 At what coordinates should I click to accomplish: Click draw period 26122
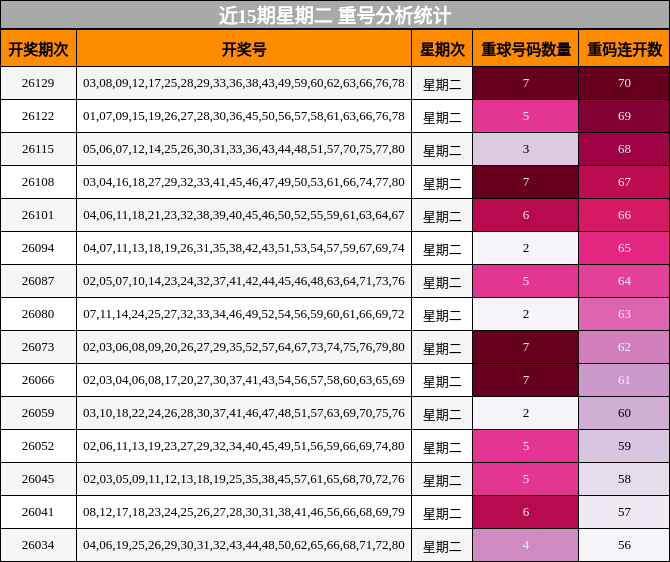coord(38,116)
